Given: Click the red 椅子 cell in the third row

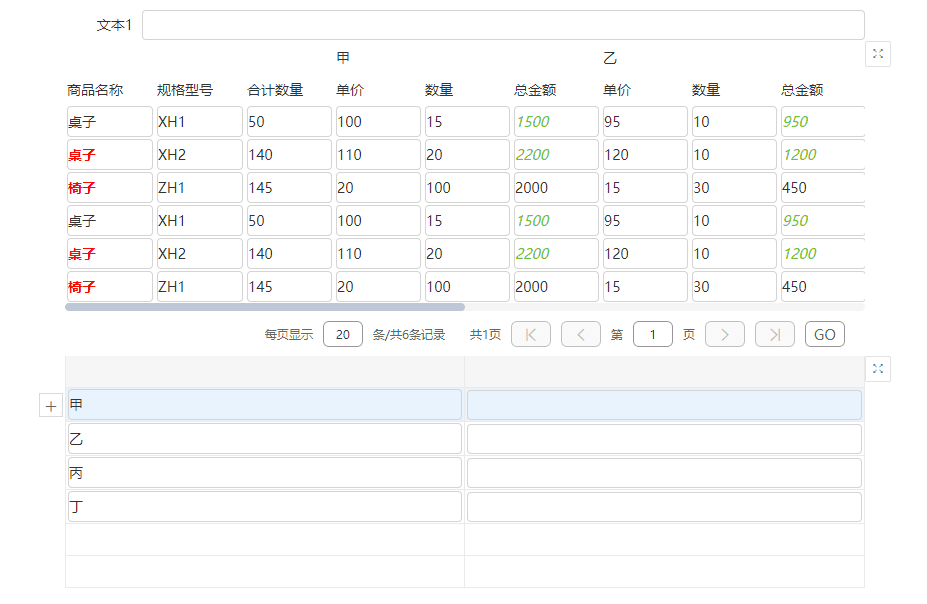Looking at the screenshot, I should point(109,188).
